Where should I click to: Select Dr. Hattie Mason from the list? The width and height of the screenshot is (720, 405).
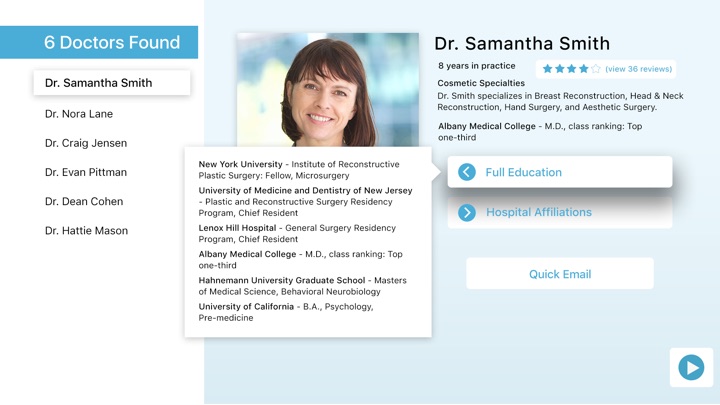(86, 231)
